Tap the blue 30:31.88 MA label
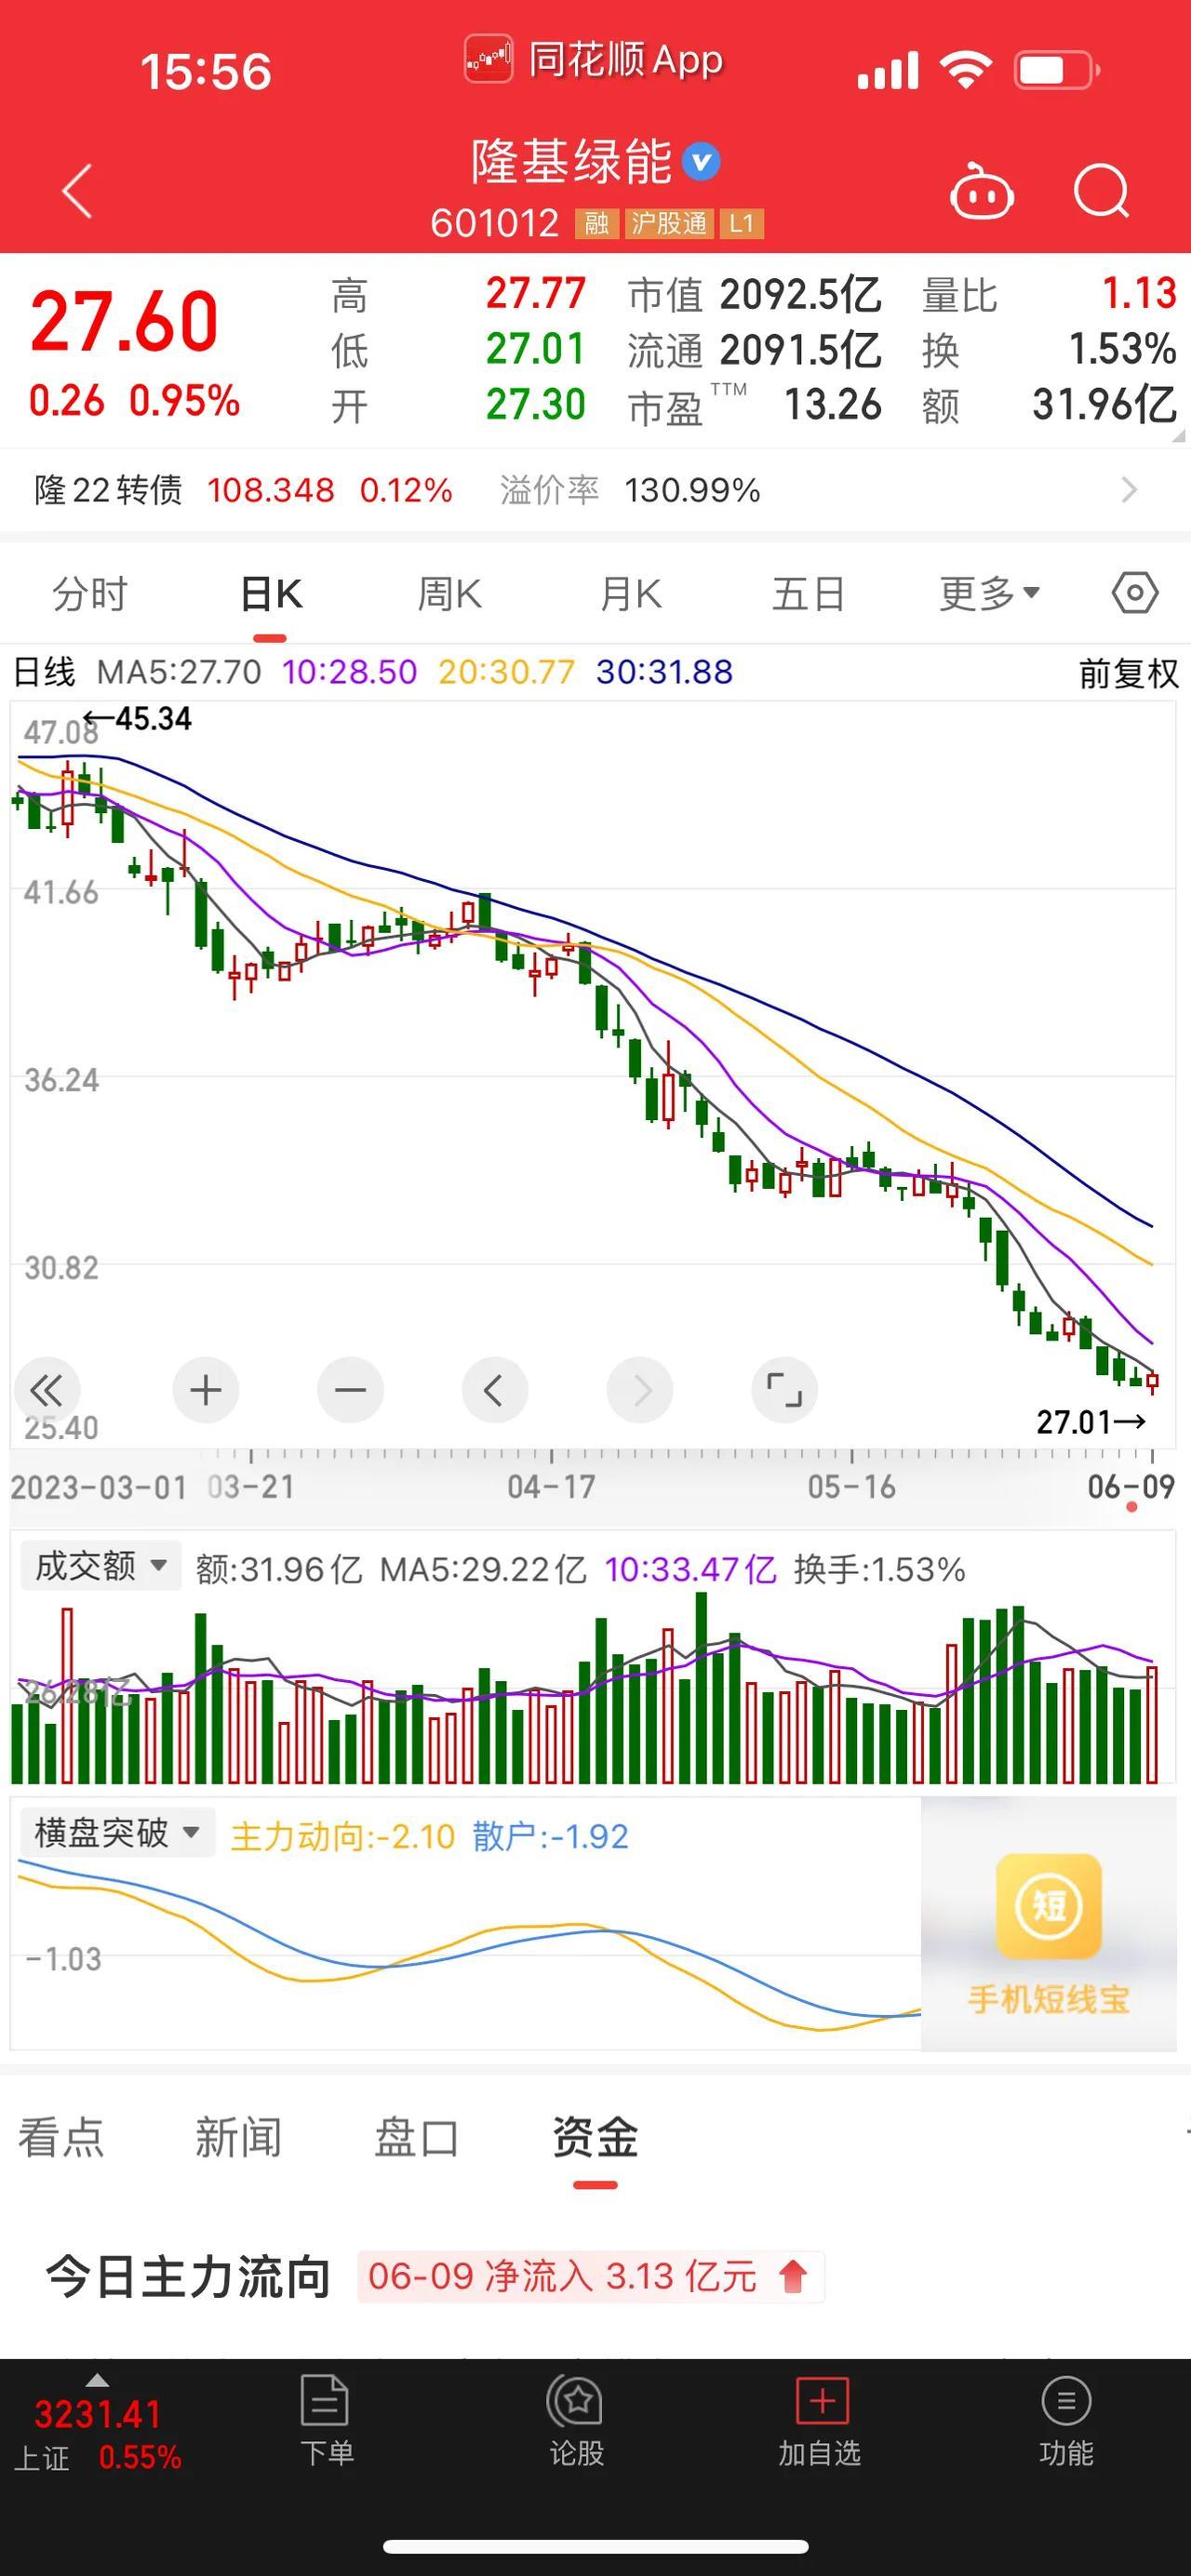The image size is (1191, 2576). pos(665,672)
